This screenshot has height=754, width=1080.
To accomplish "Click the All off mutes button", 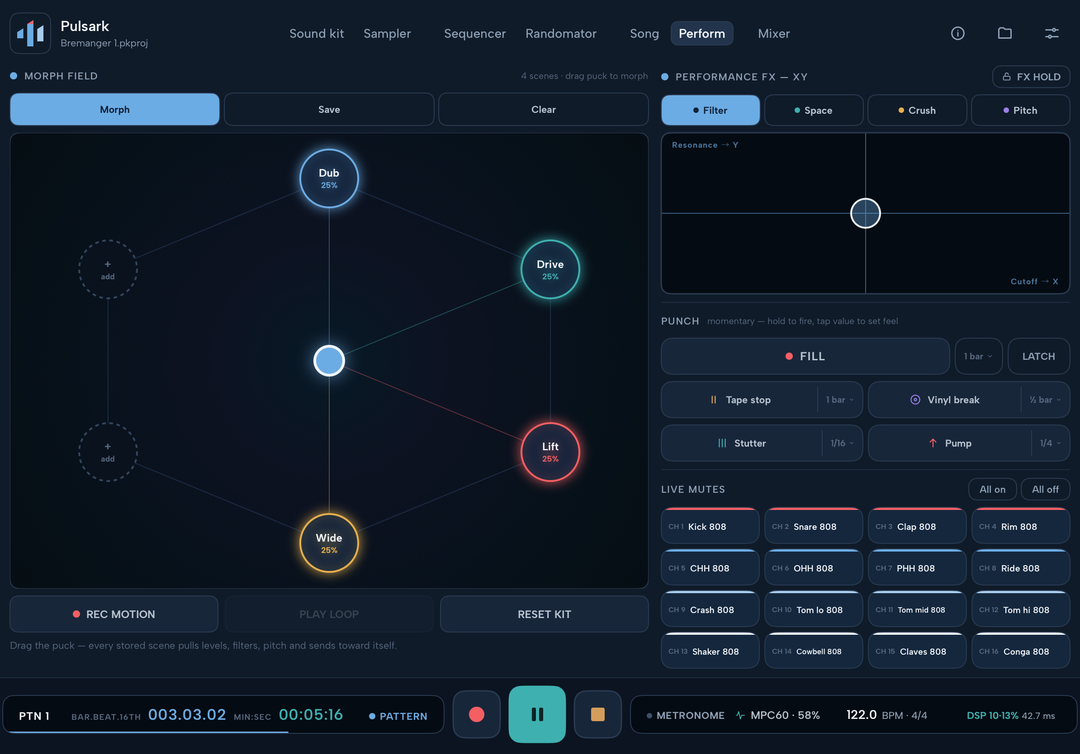I will [1045, 489].
